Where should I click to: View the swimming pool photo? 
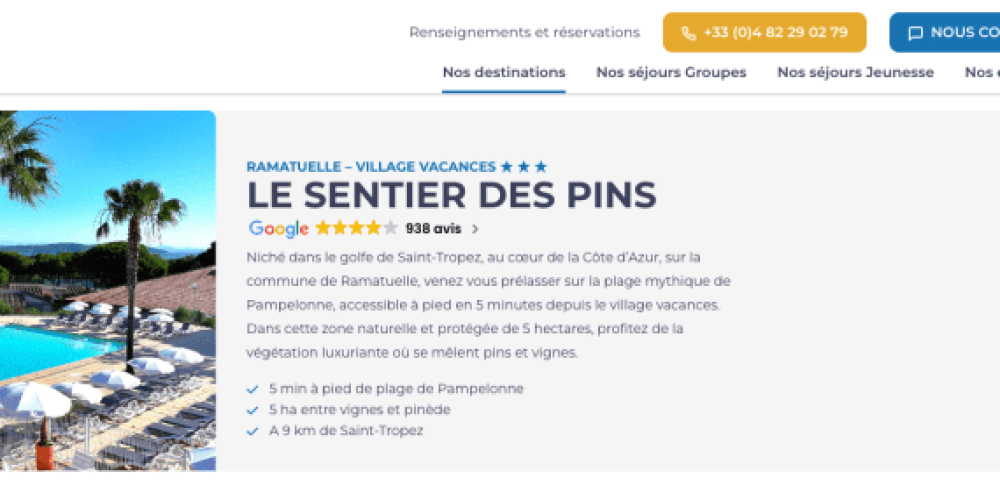(107, 290)
